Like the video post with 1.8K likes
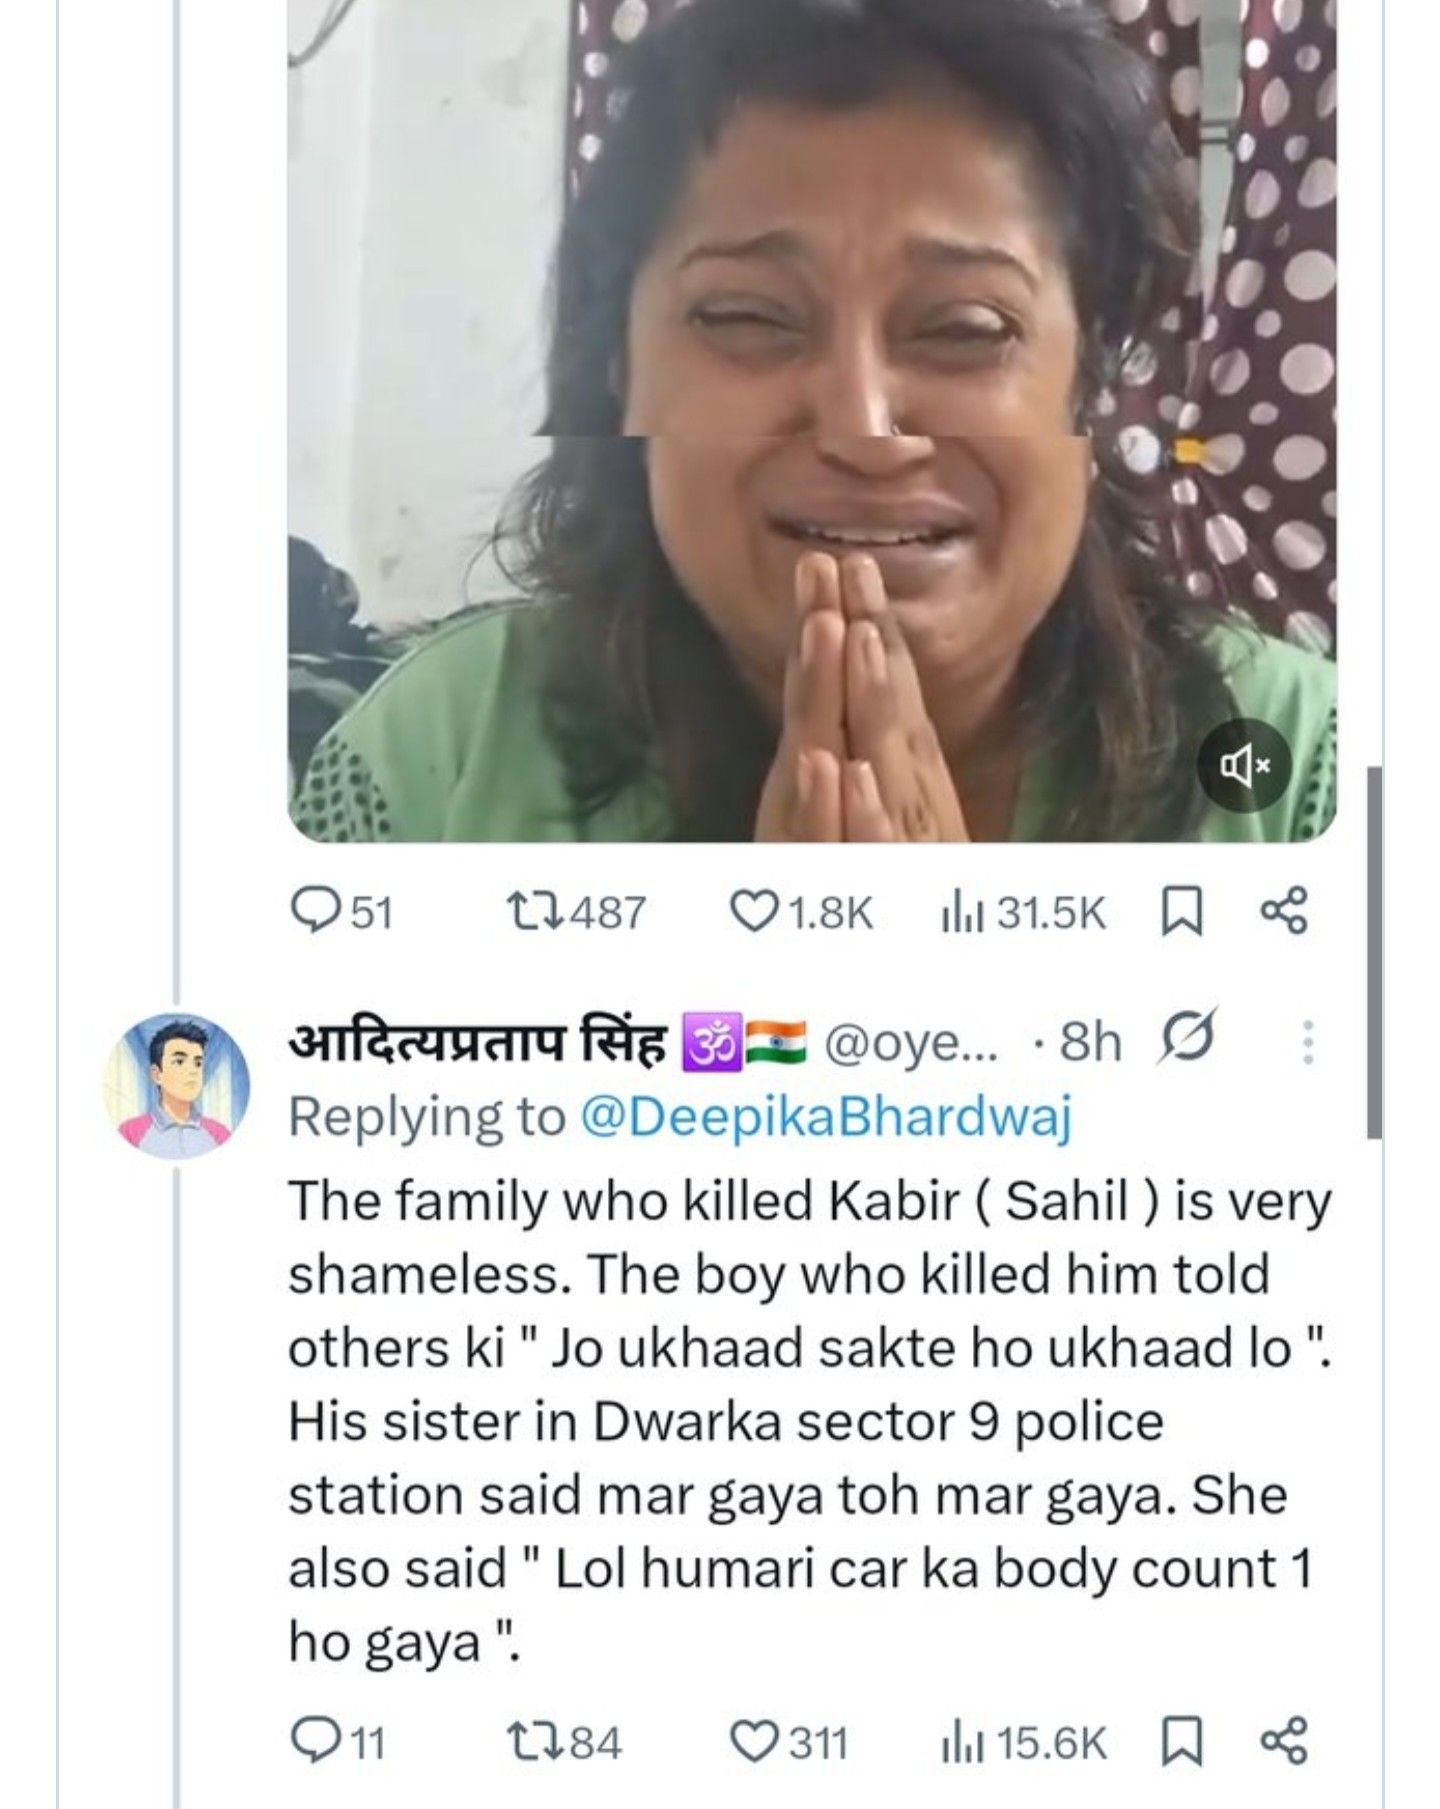Viewport: 1440px width, 1809px height. (x=801, y=912)
